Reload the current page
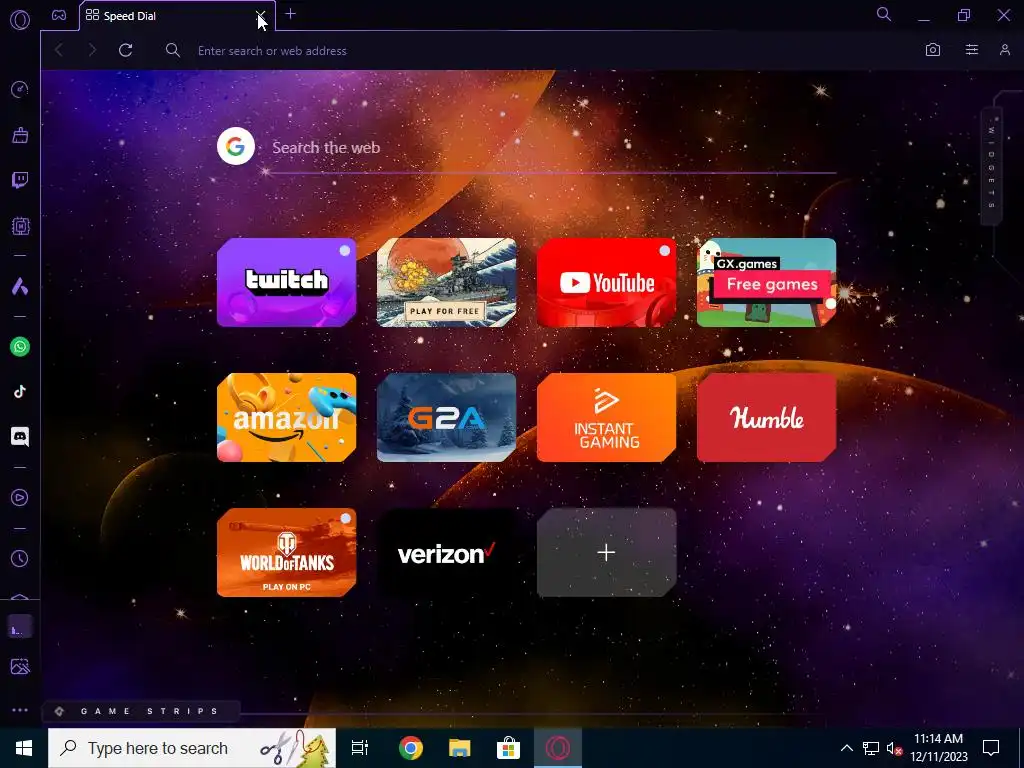The width and height of the screenshot is (1024, 768). pos(125,50)
